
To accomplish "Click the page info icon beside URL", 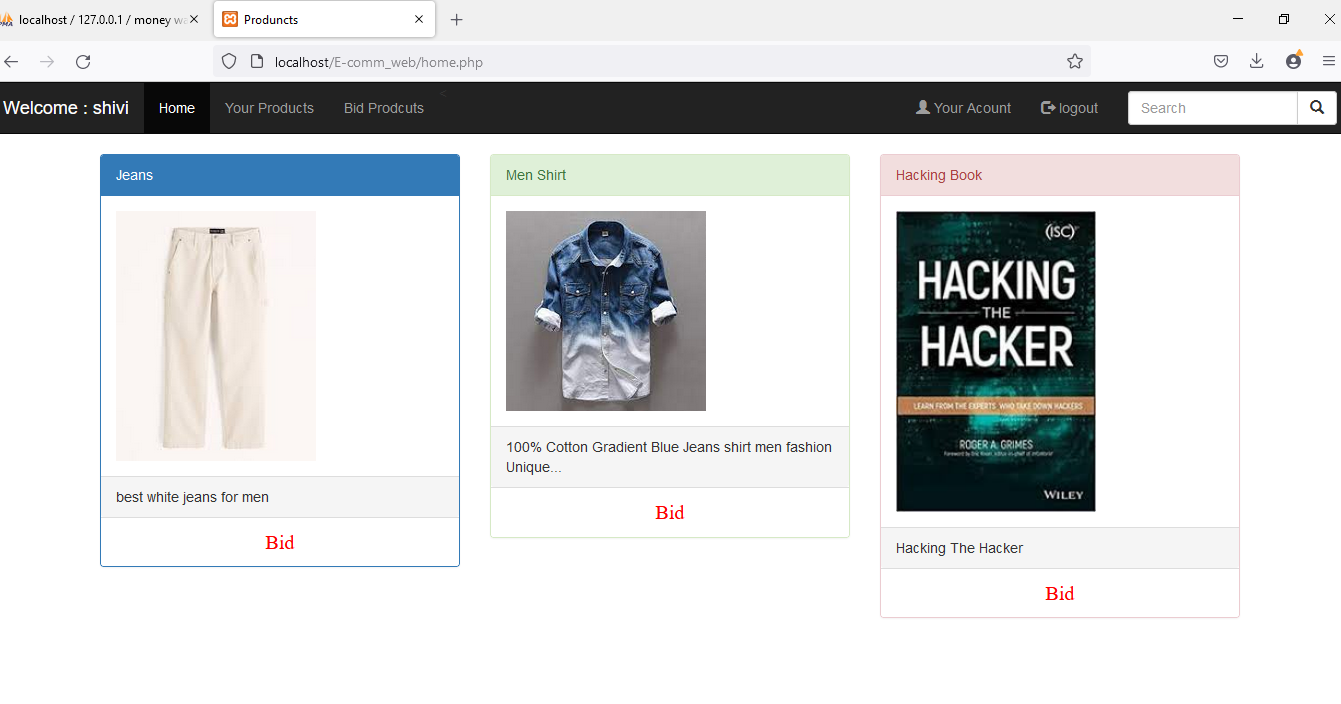I will click(x=257, y=62).
